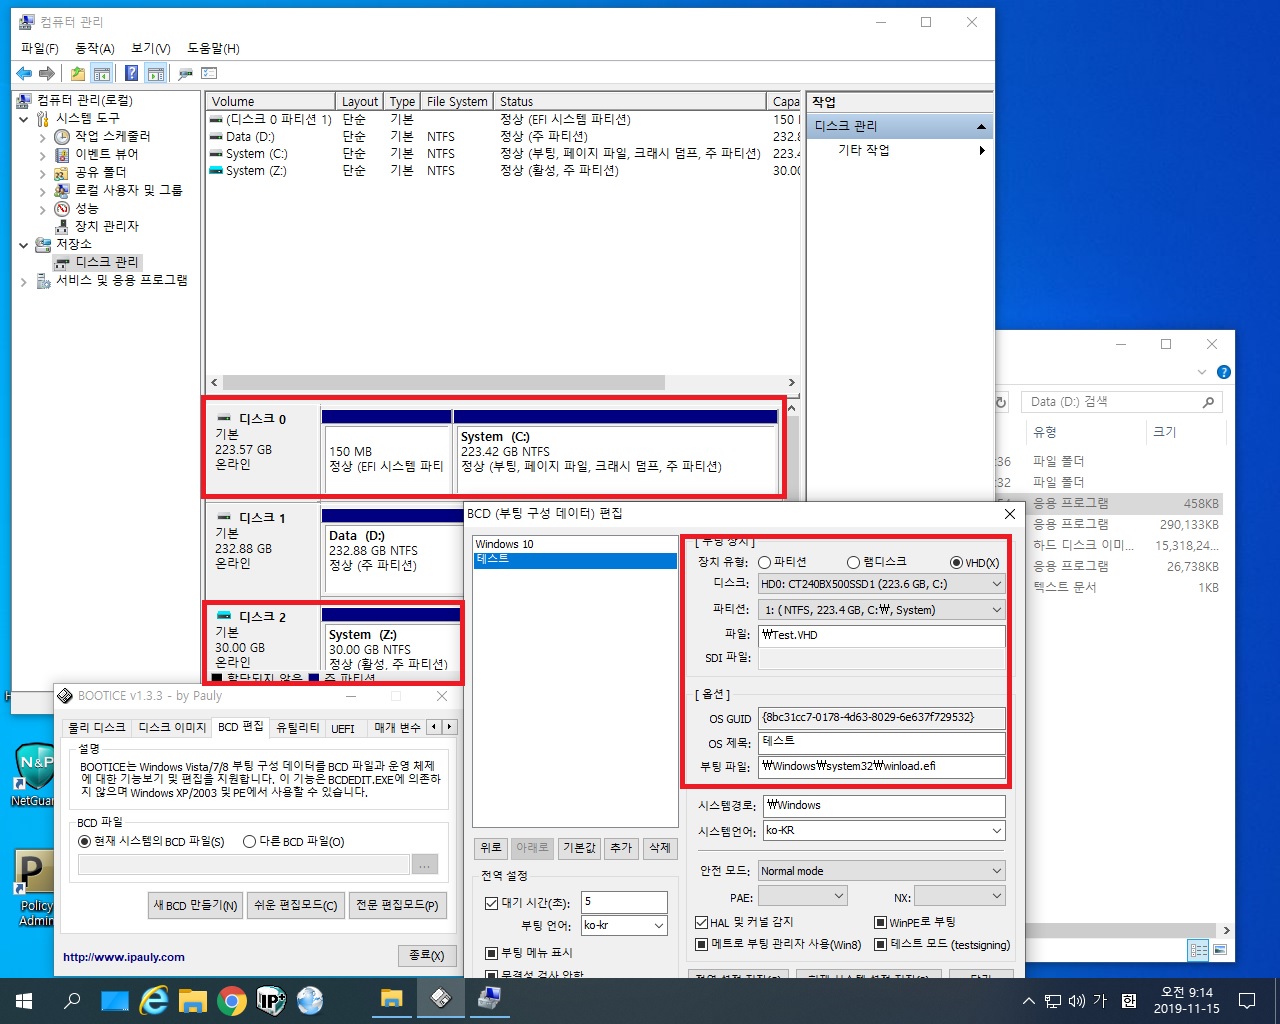Open http://www.ipauly.com link

point(124,957)
